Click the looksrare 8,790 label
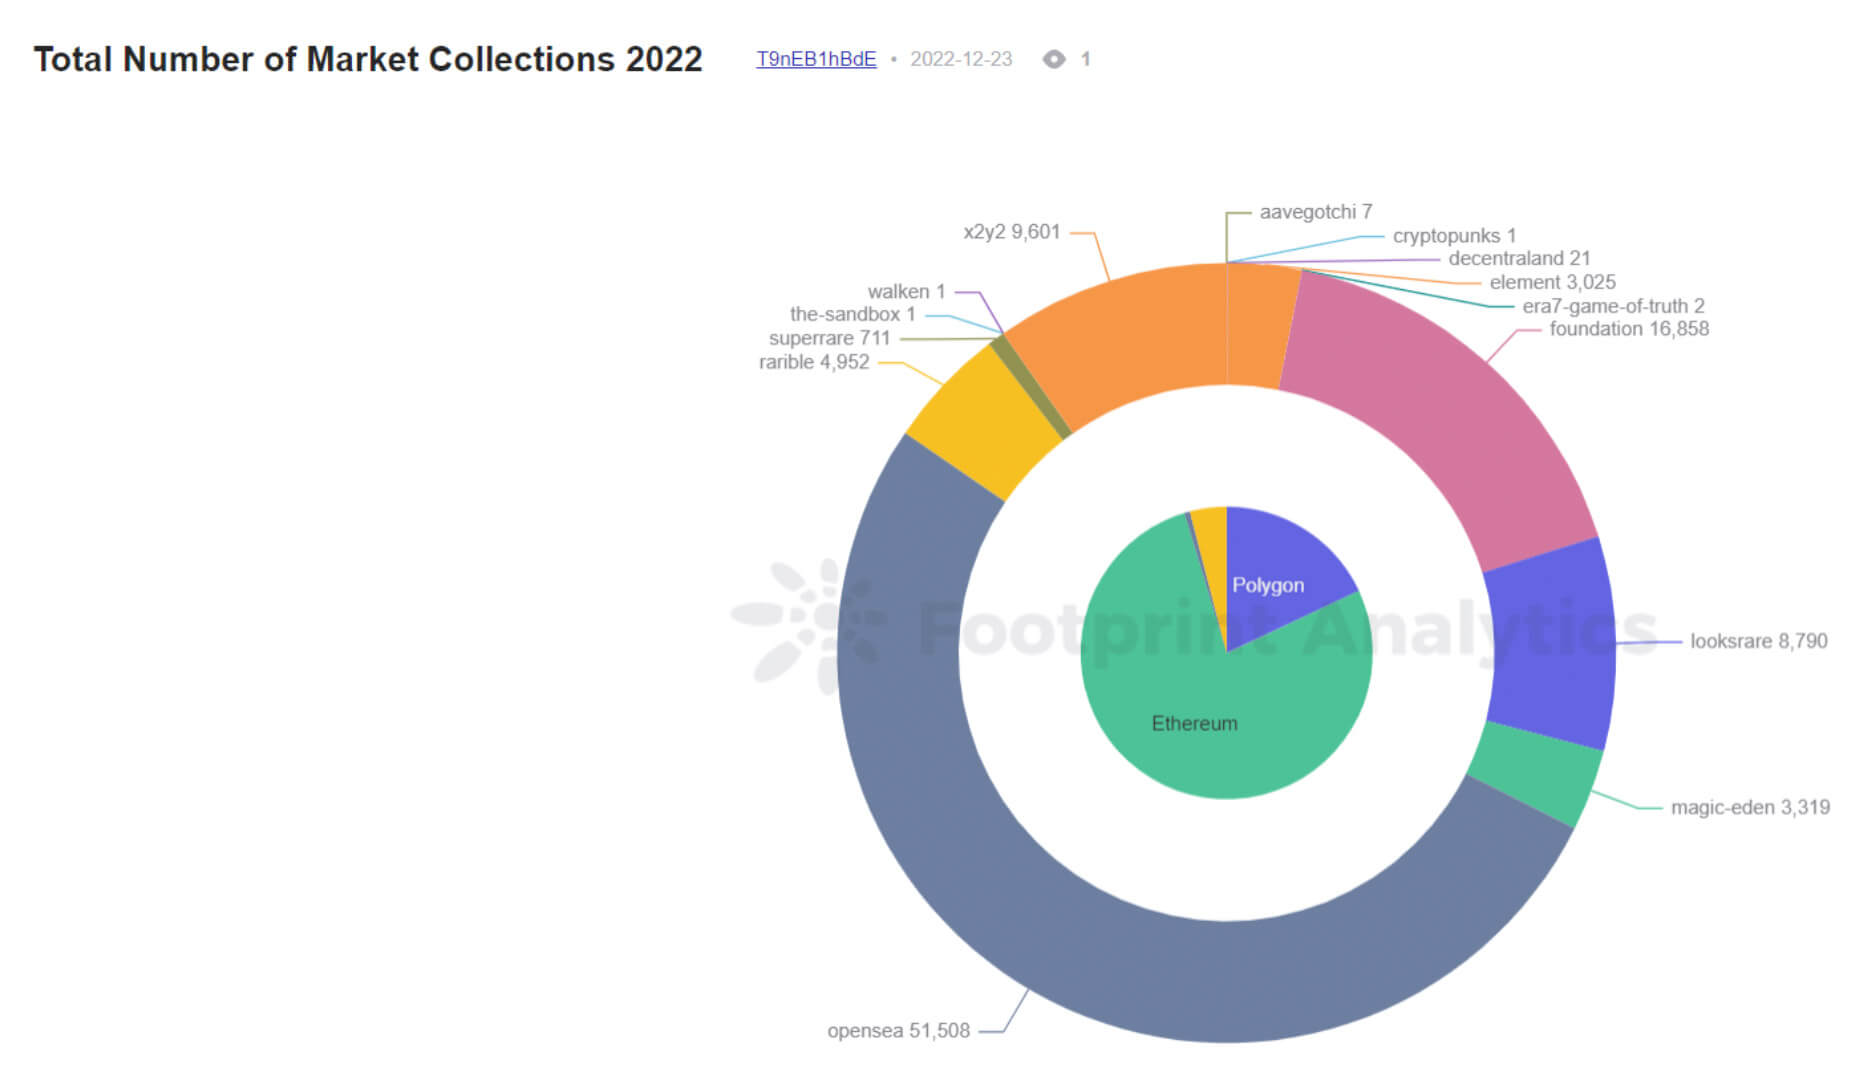 coord(1757,641)
